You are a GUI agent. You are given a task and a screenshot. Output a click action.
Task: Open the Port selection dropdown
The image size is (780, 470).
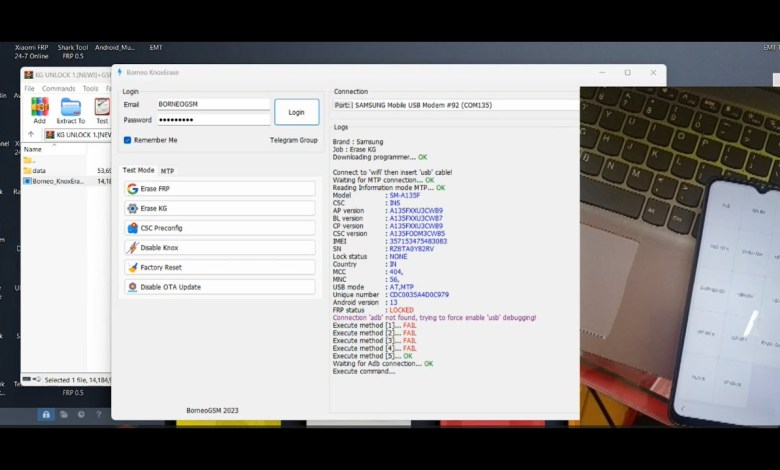[455, 105]
